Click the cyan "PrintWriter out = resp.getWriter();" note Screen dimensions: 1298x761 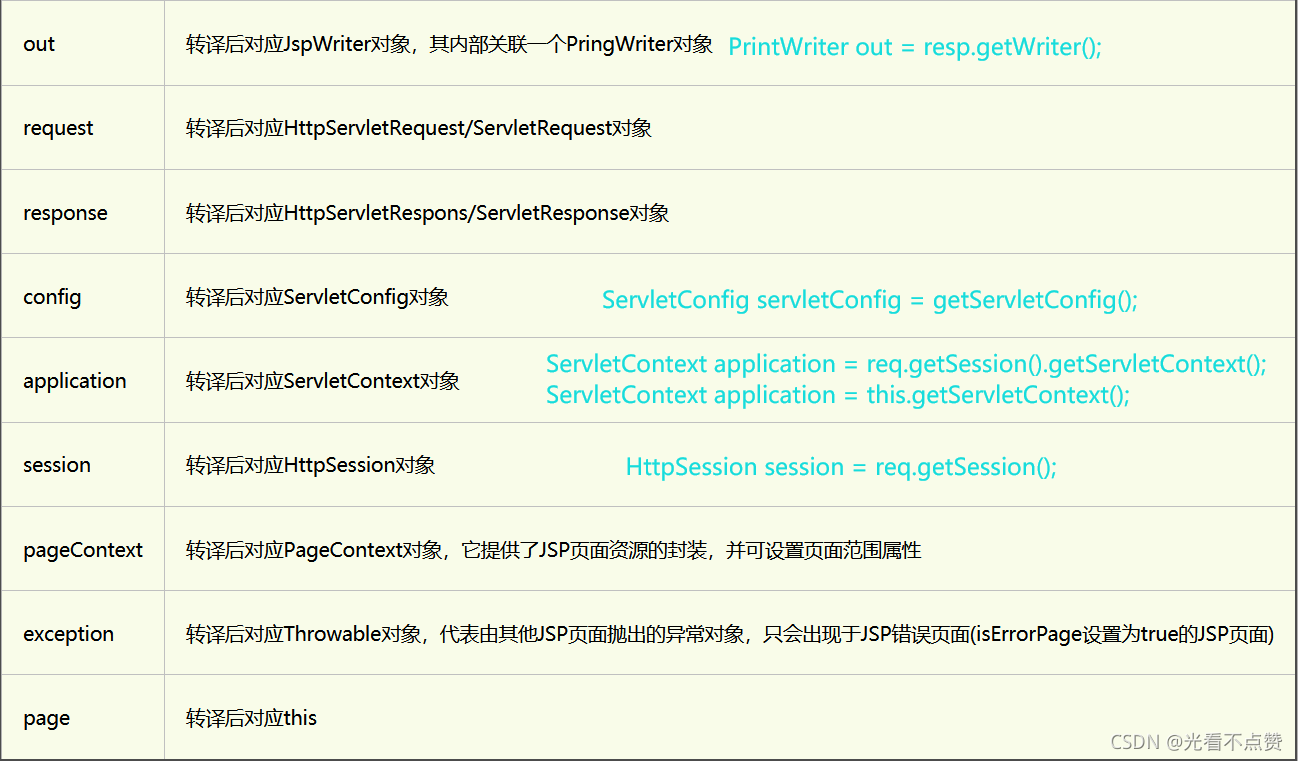coord(915,47)
